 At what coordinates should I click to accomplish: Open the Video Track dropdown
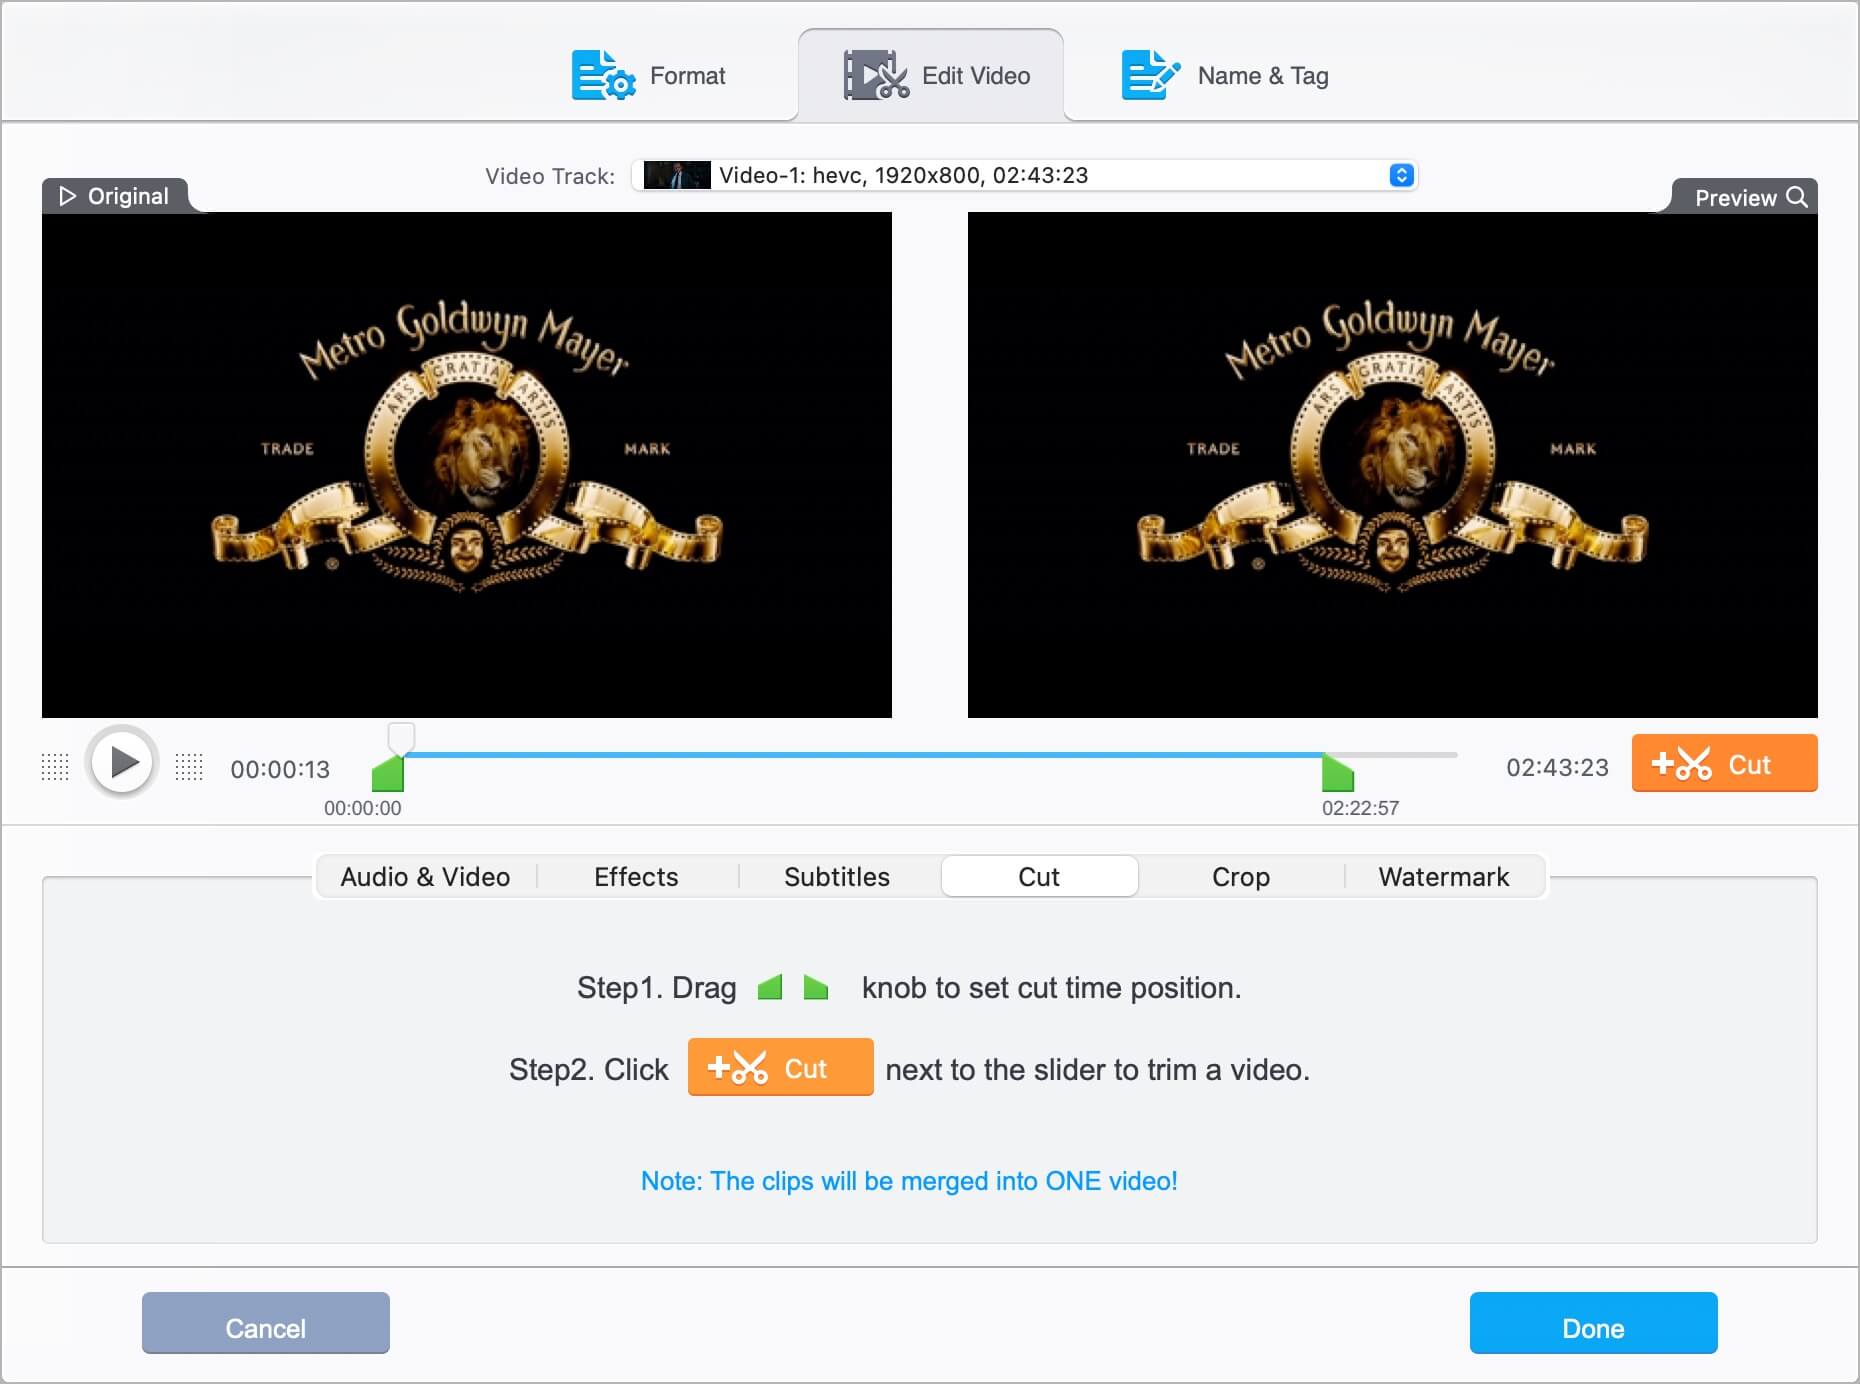[x=1024, y=176]
